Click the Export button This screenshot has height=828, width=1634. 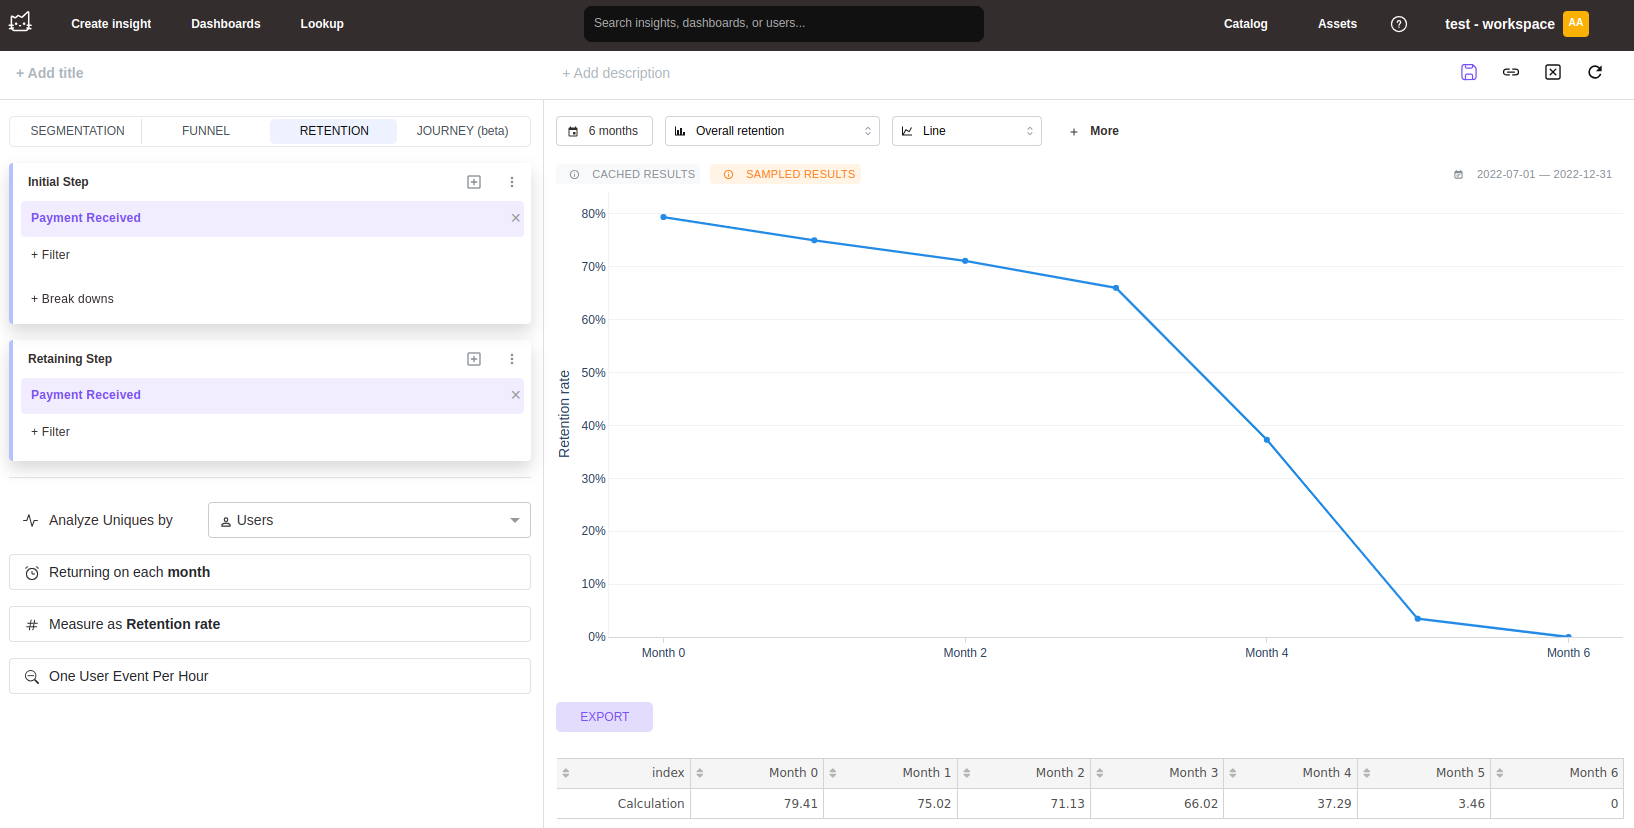604,717
